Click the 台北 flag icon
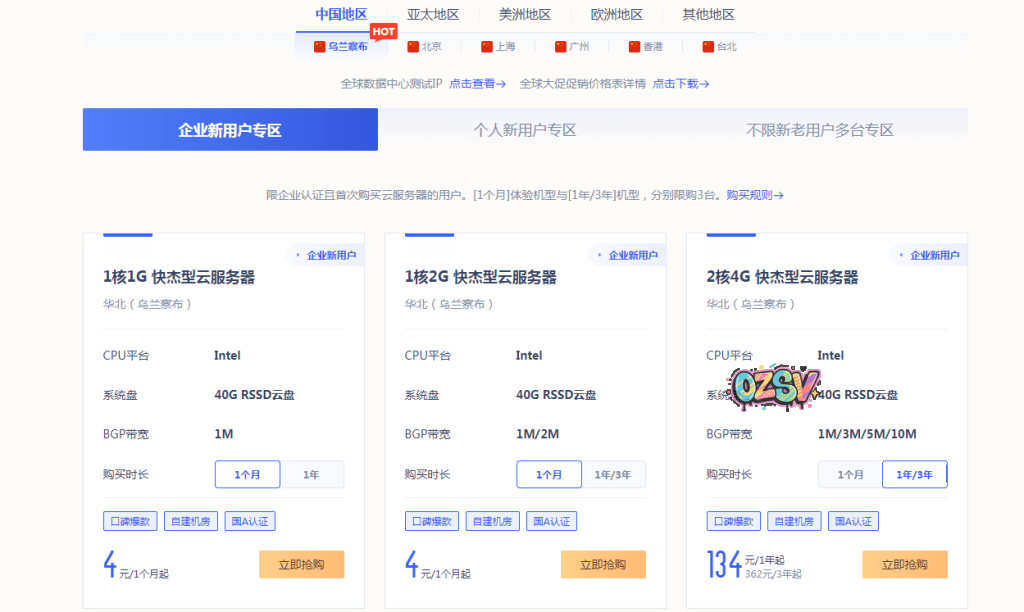Screen dimensions: 1024x612 [708, 47]
